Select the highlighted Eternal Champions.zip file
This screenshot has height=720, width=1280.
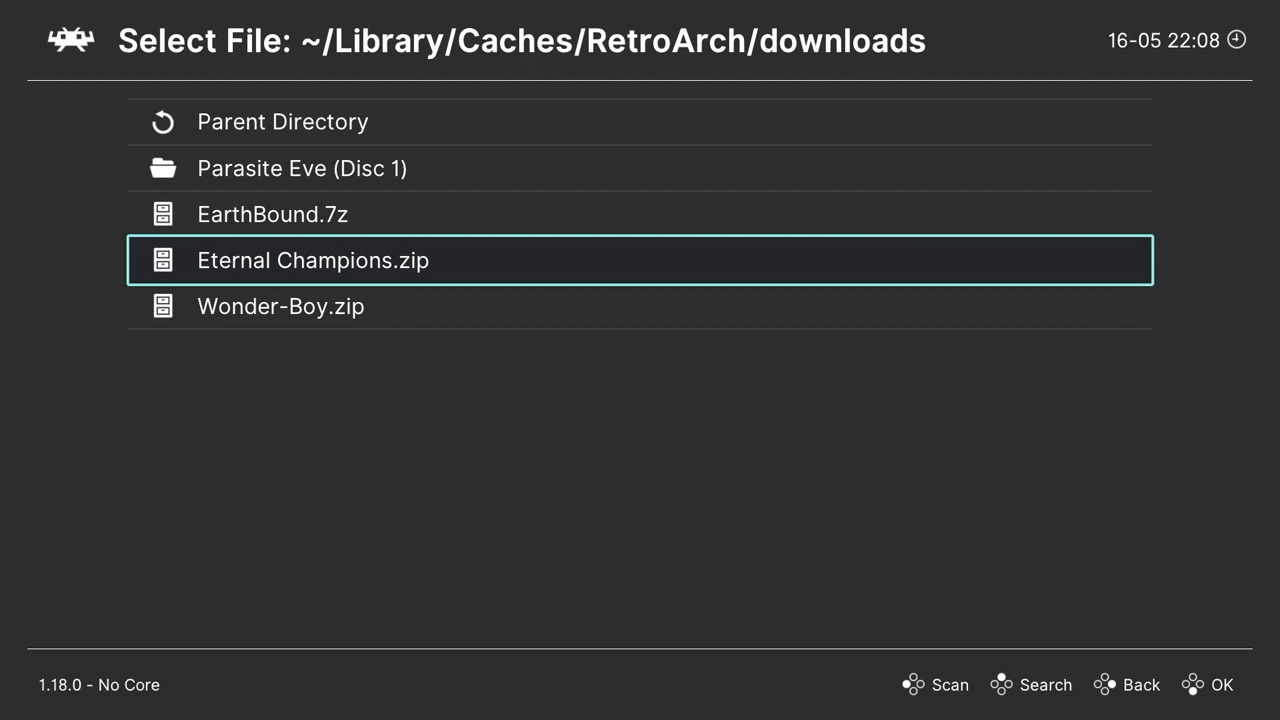pos(313,260)
